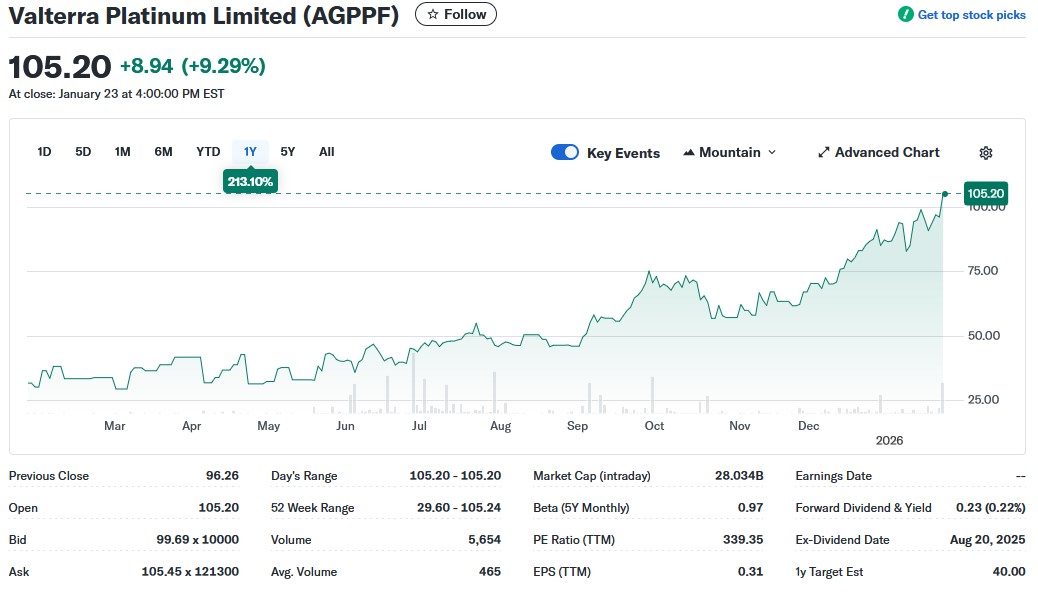
Task: Click the +8.94 price change value
Action: click(x=146, y=66)
